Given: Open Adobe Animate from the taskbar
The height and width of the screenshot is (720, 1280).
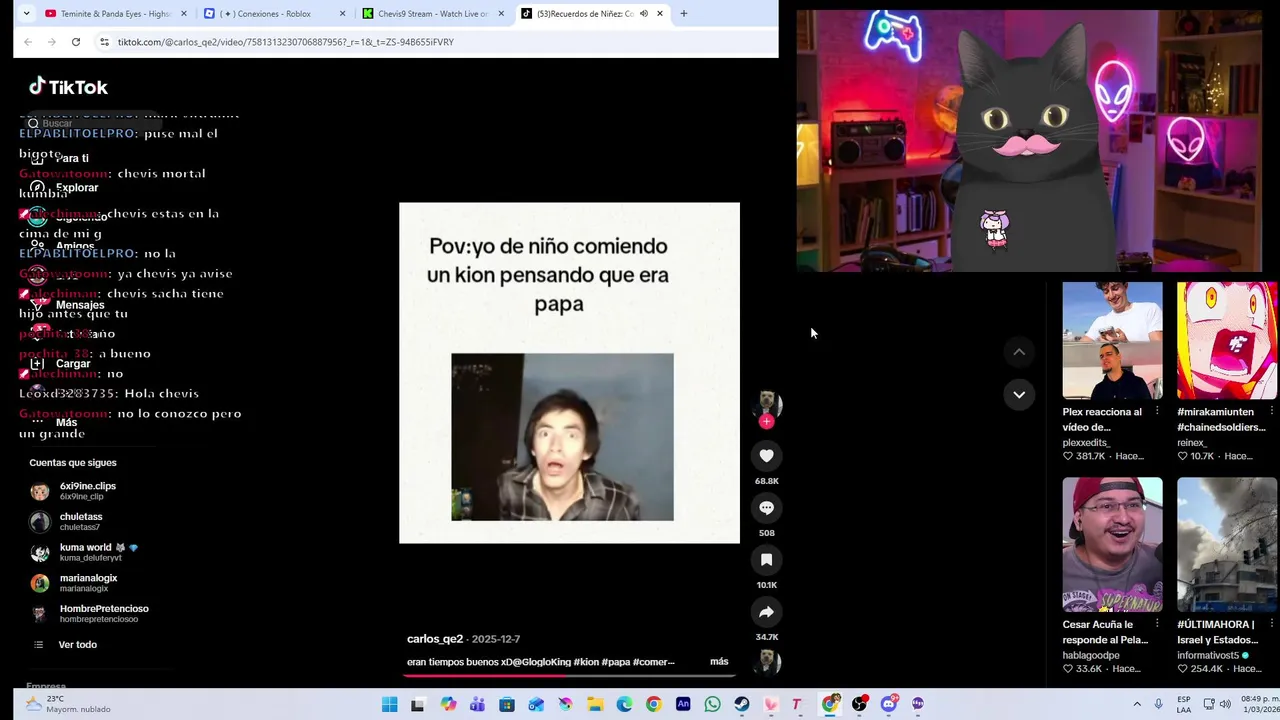Looking at the screenshot, I should (x=683, y=704).
